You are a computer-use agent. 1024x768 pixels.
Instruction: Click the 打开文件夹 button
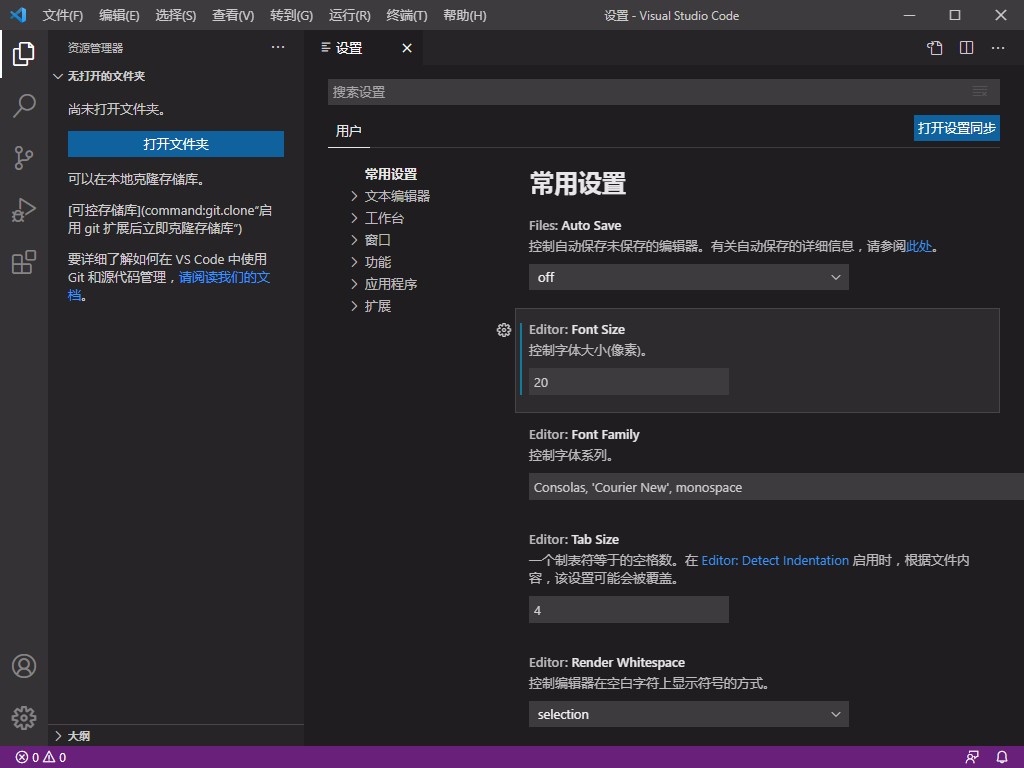coord(175,144)
